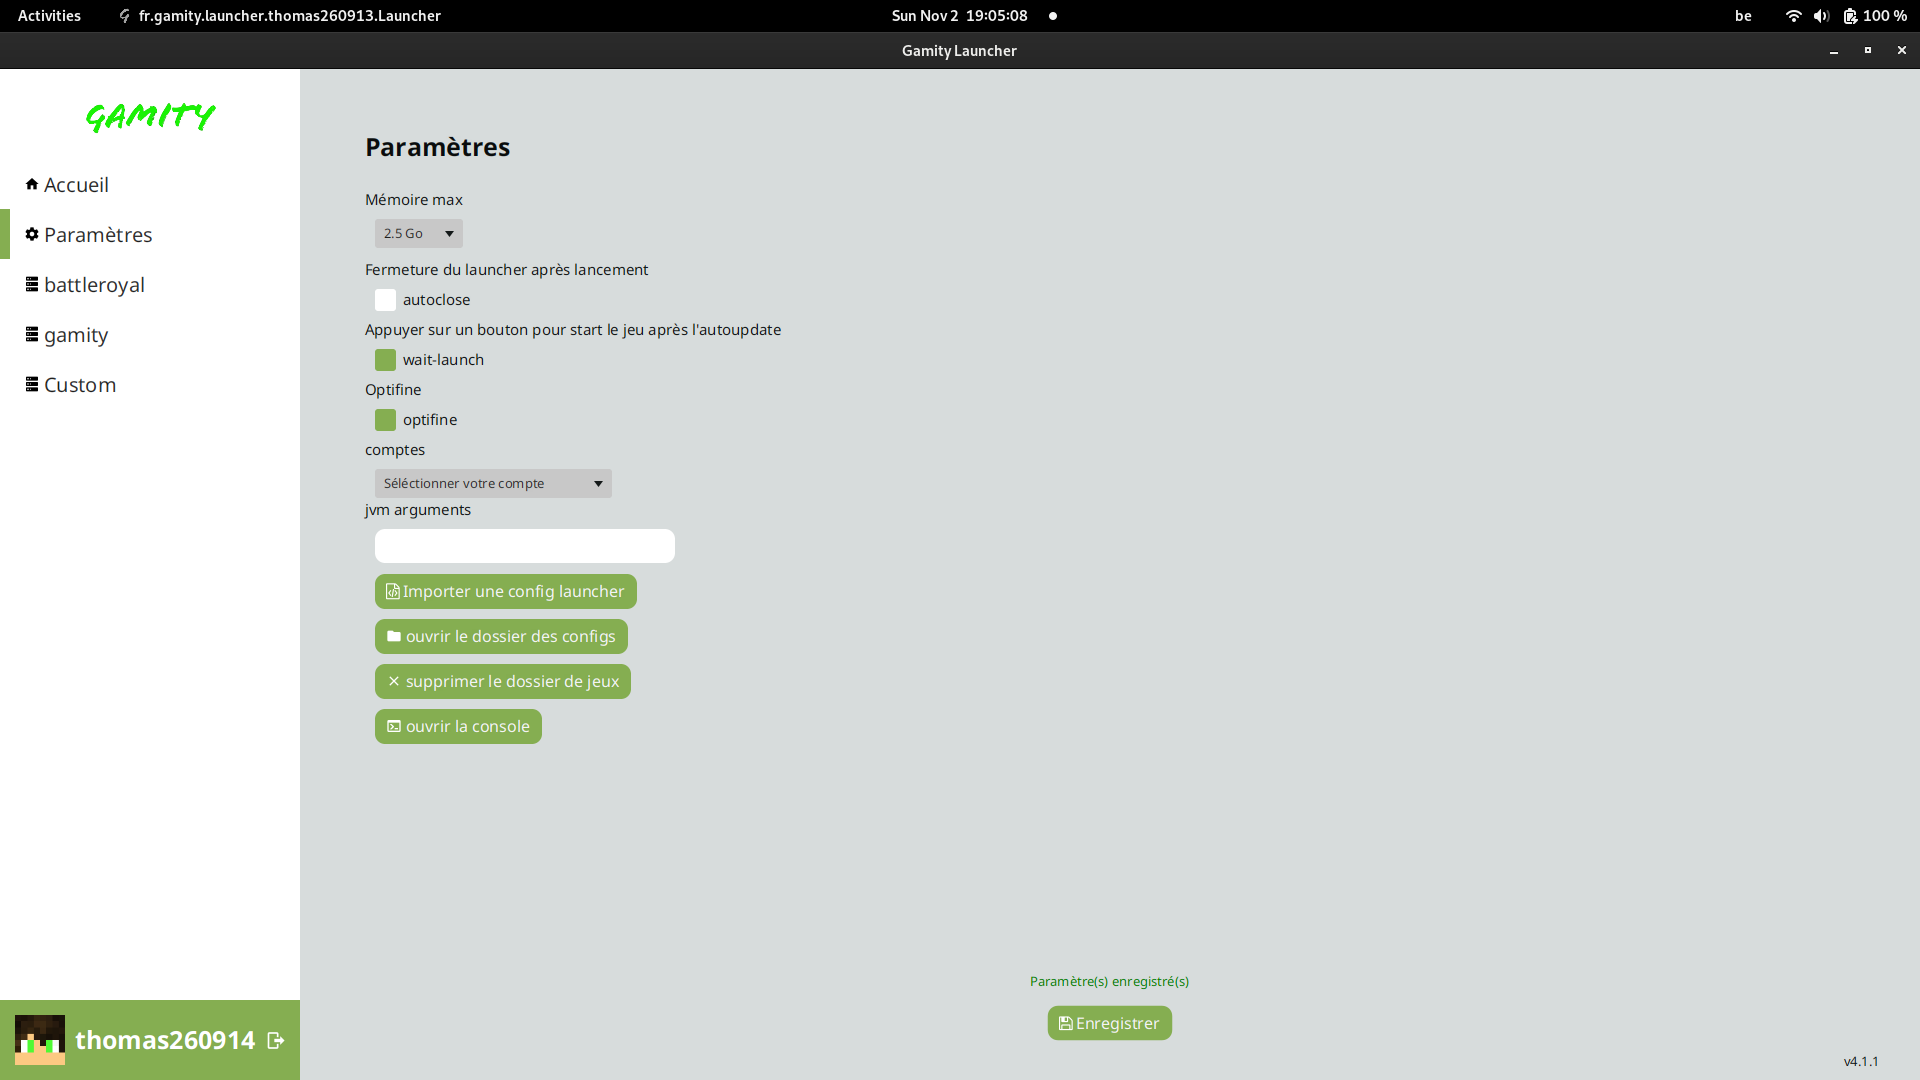The width and height of the screenshot is (1920, 1080).
Task: Click the Enregistrer save button
Action: tap(1109, 1023)
